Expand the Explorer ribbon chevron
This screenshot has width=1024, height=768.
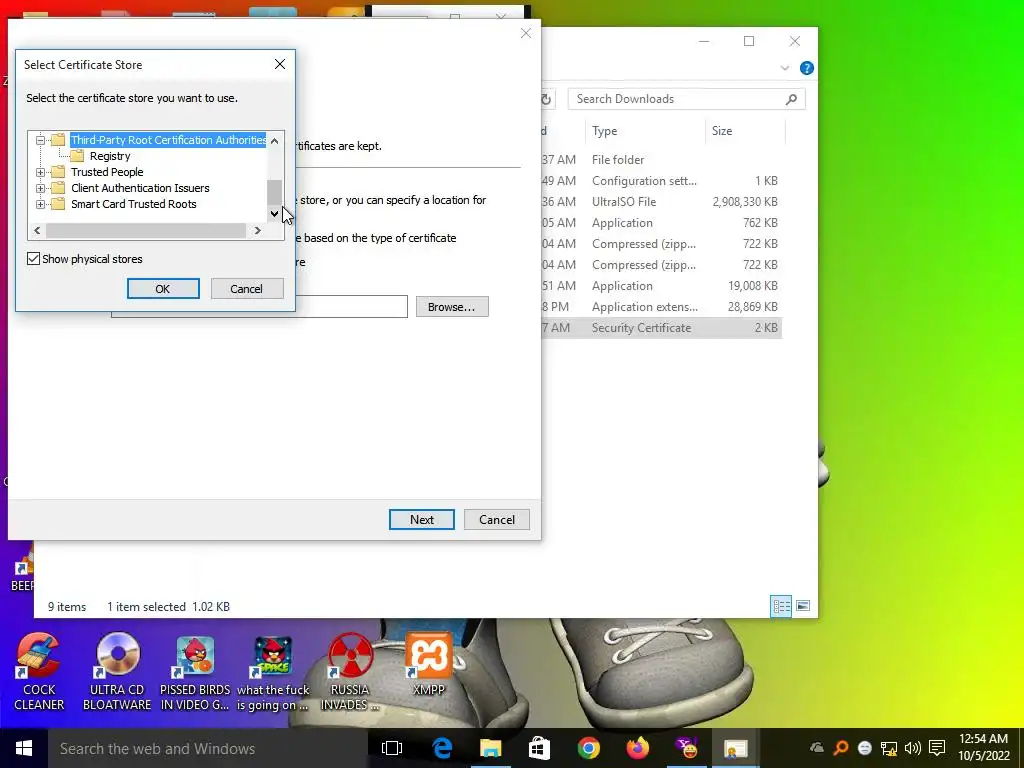point(785,68)
